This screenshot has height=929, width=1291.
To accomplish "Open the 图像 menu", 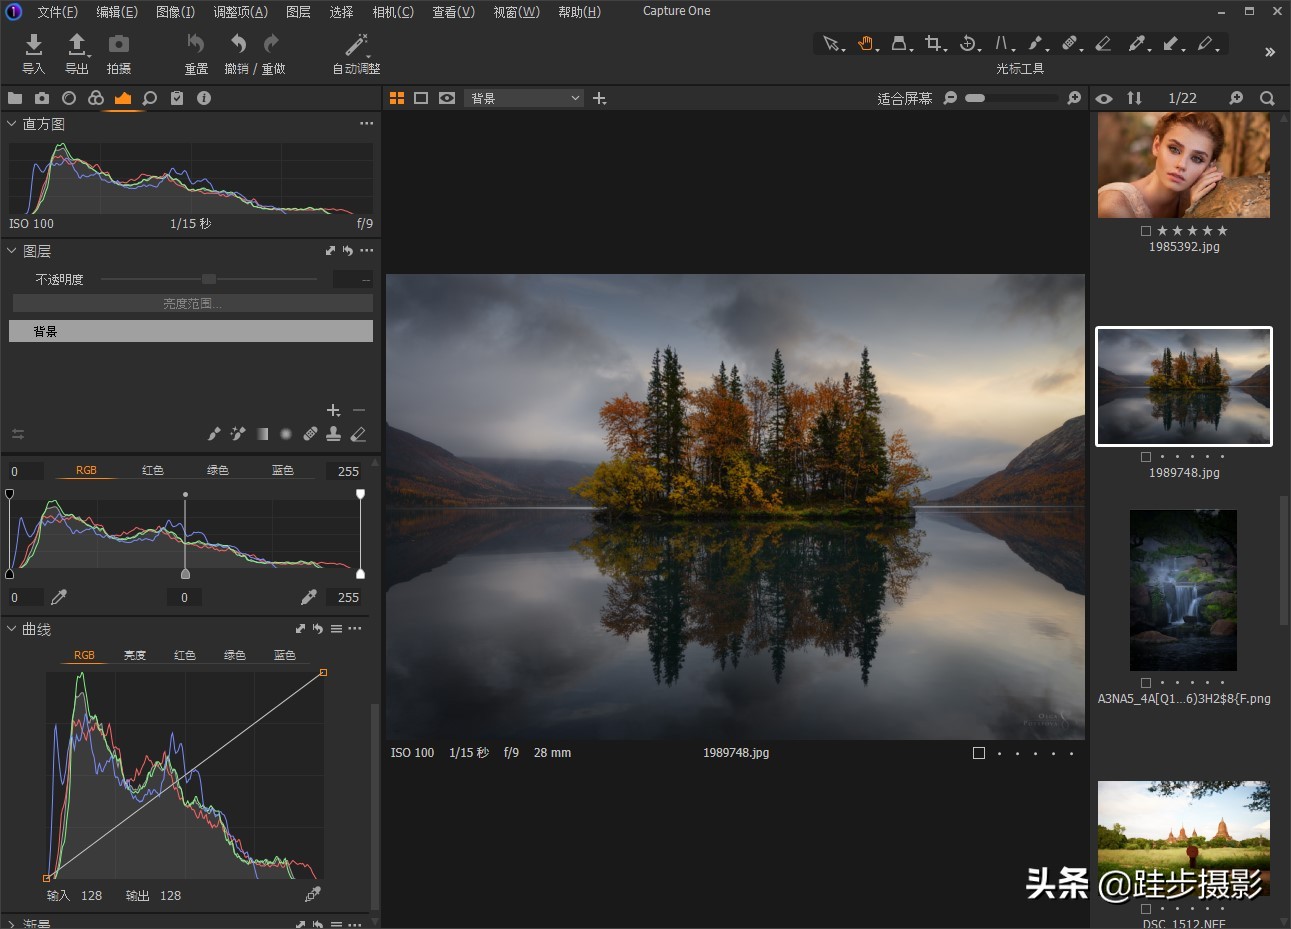I will 176,12.
